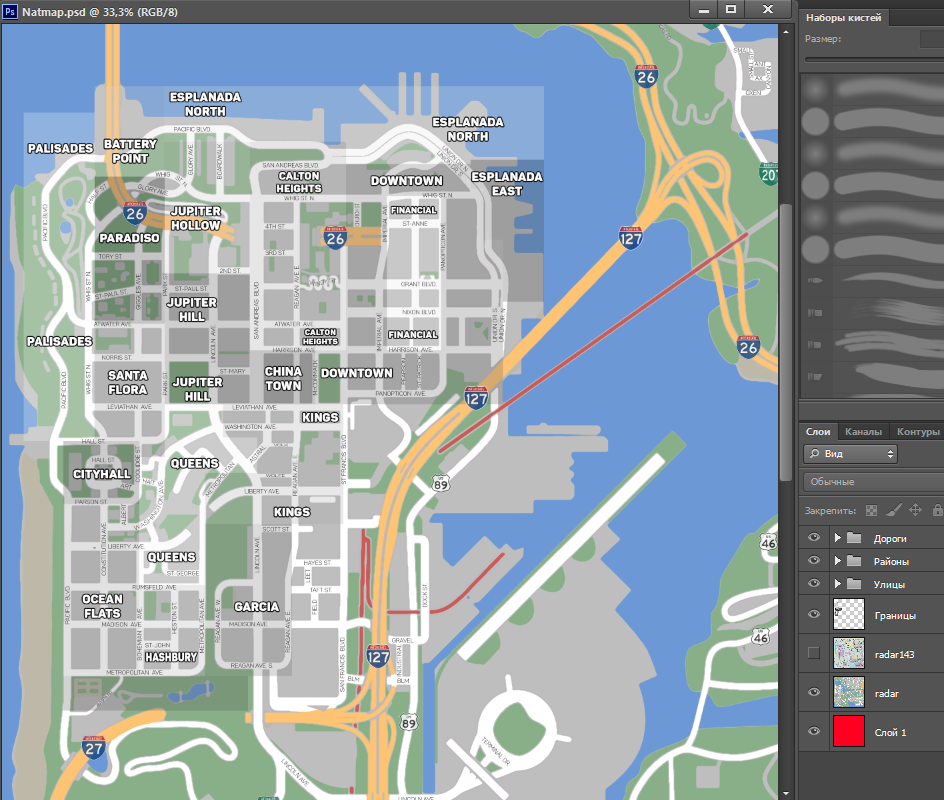Screen dimensions: 944x800
Task: Hide the Районы layer group
Action: click(x=814, y=560)
